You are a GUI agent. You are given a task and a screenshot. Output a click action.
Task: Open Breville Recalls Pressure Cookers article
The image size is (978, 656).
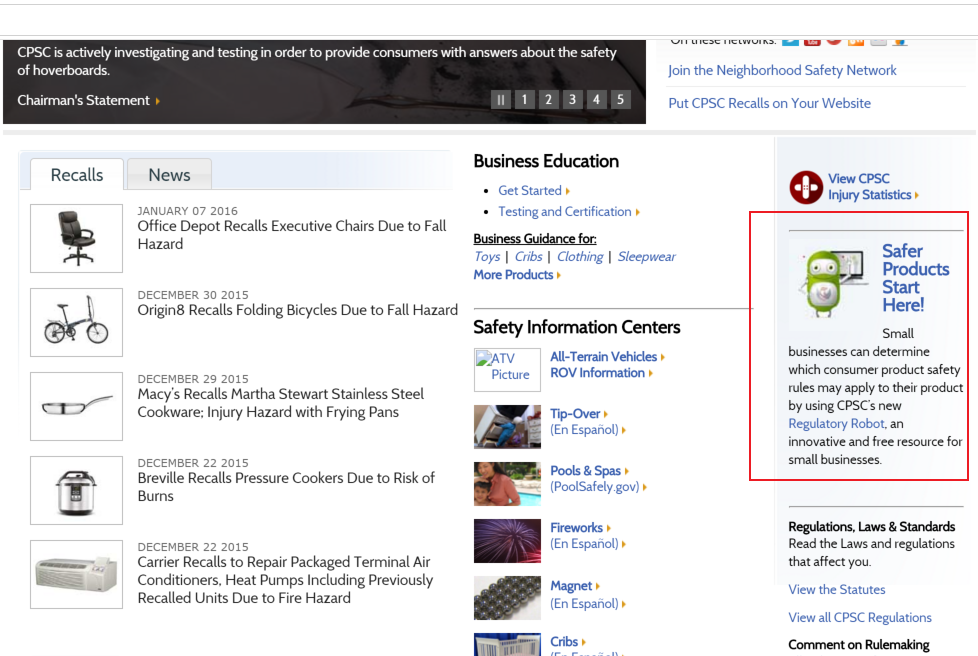point(286,487)
